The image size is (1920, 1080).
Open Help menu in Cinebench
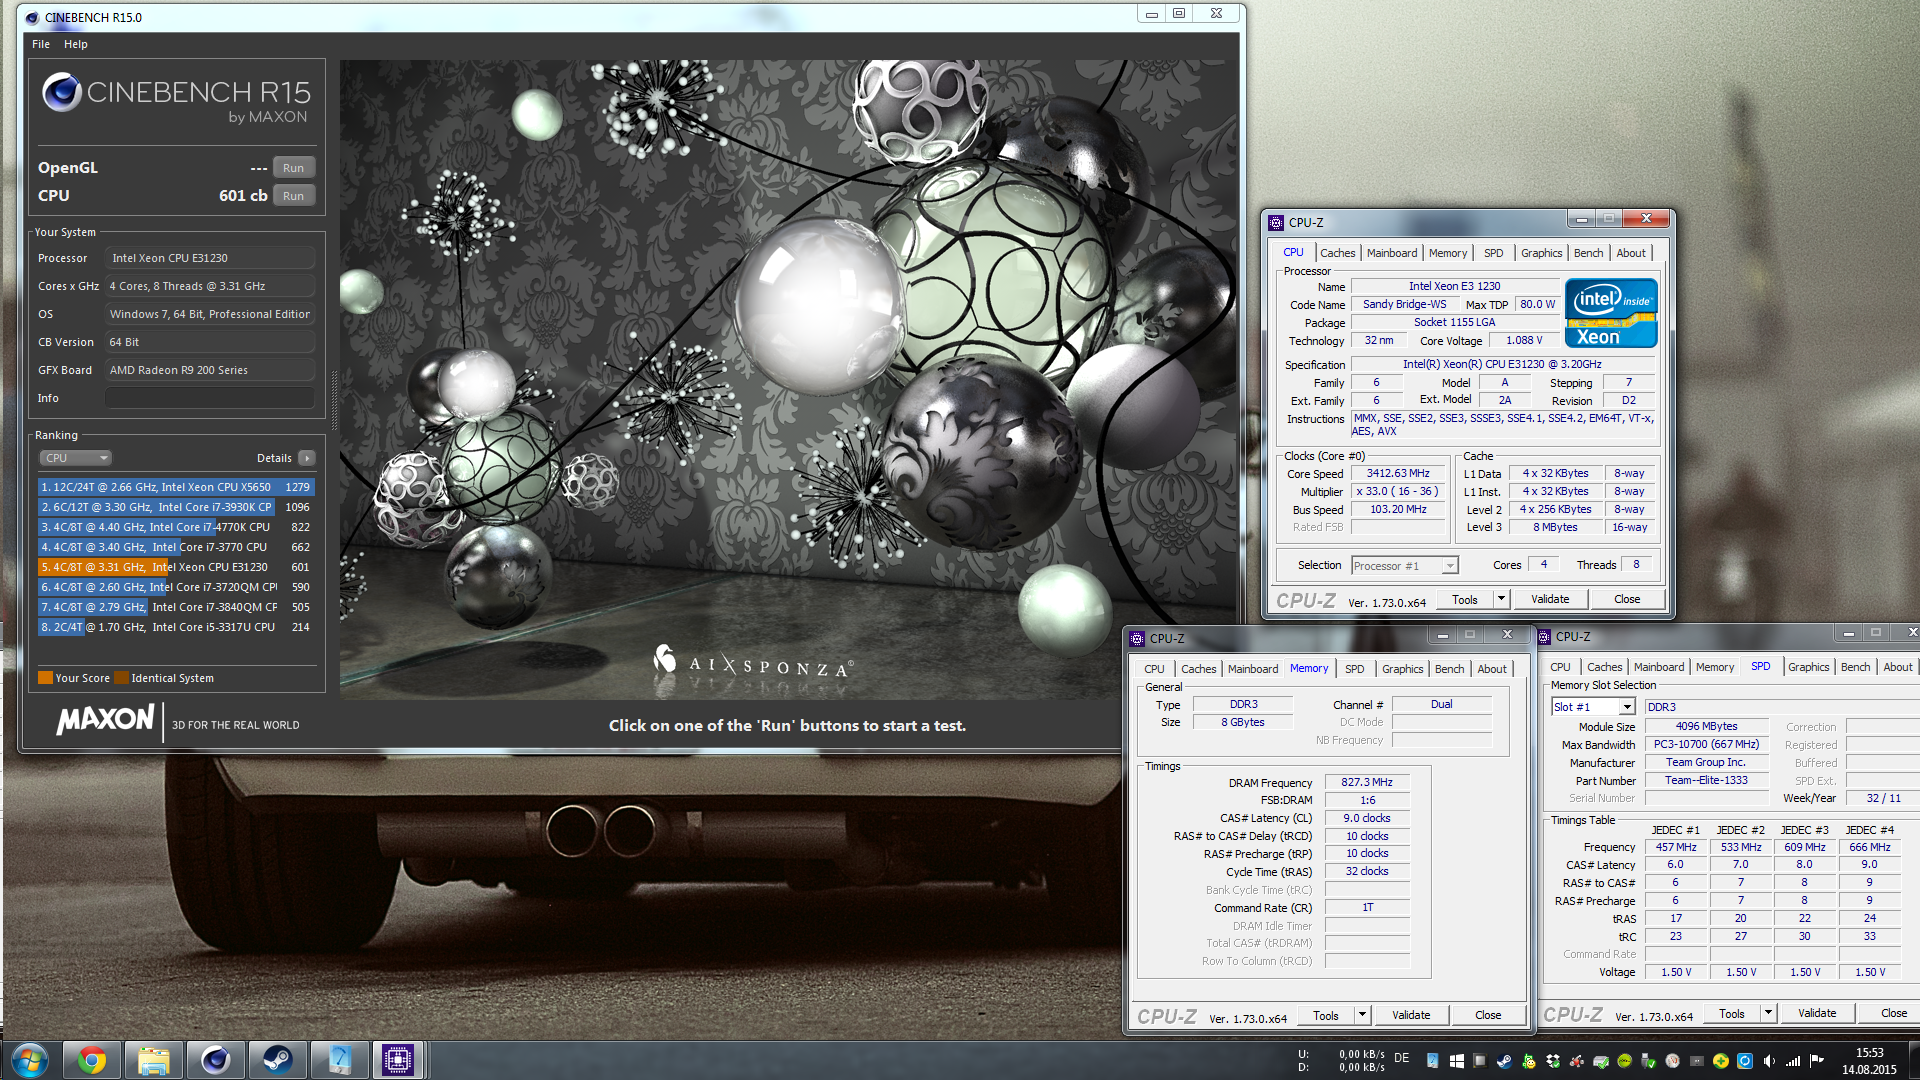76,44
